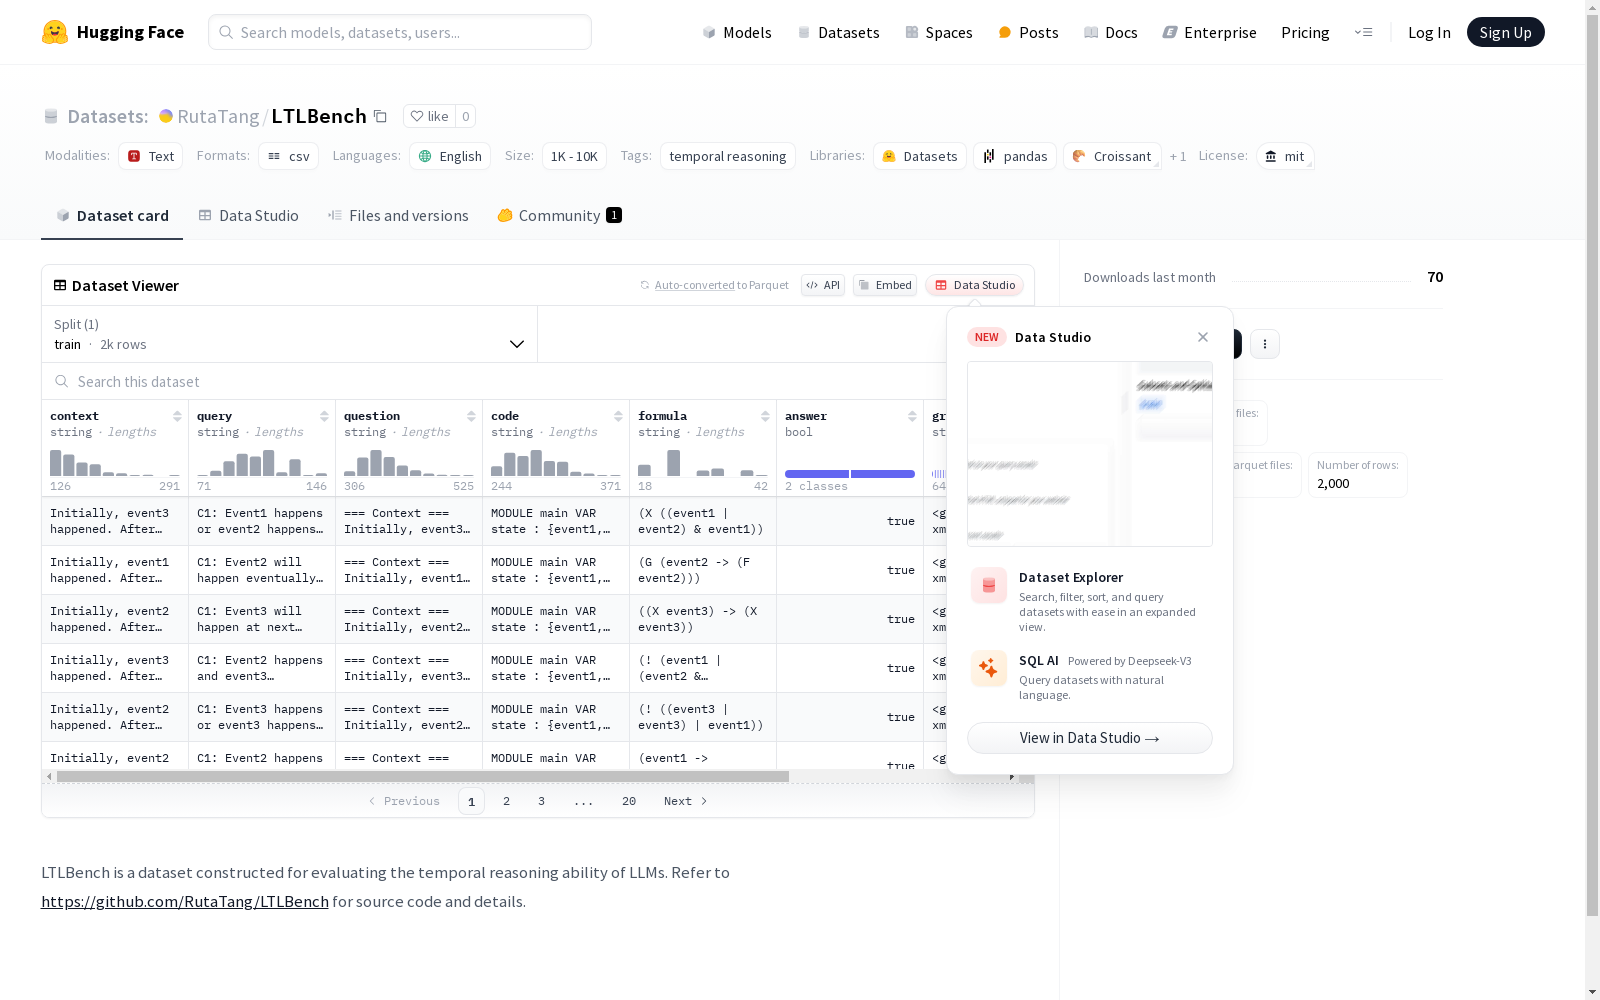Click the Embed button
The width and height of the screenshot is (1600, 1000).
(885, 285)
